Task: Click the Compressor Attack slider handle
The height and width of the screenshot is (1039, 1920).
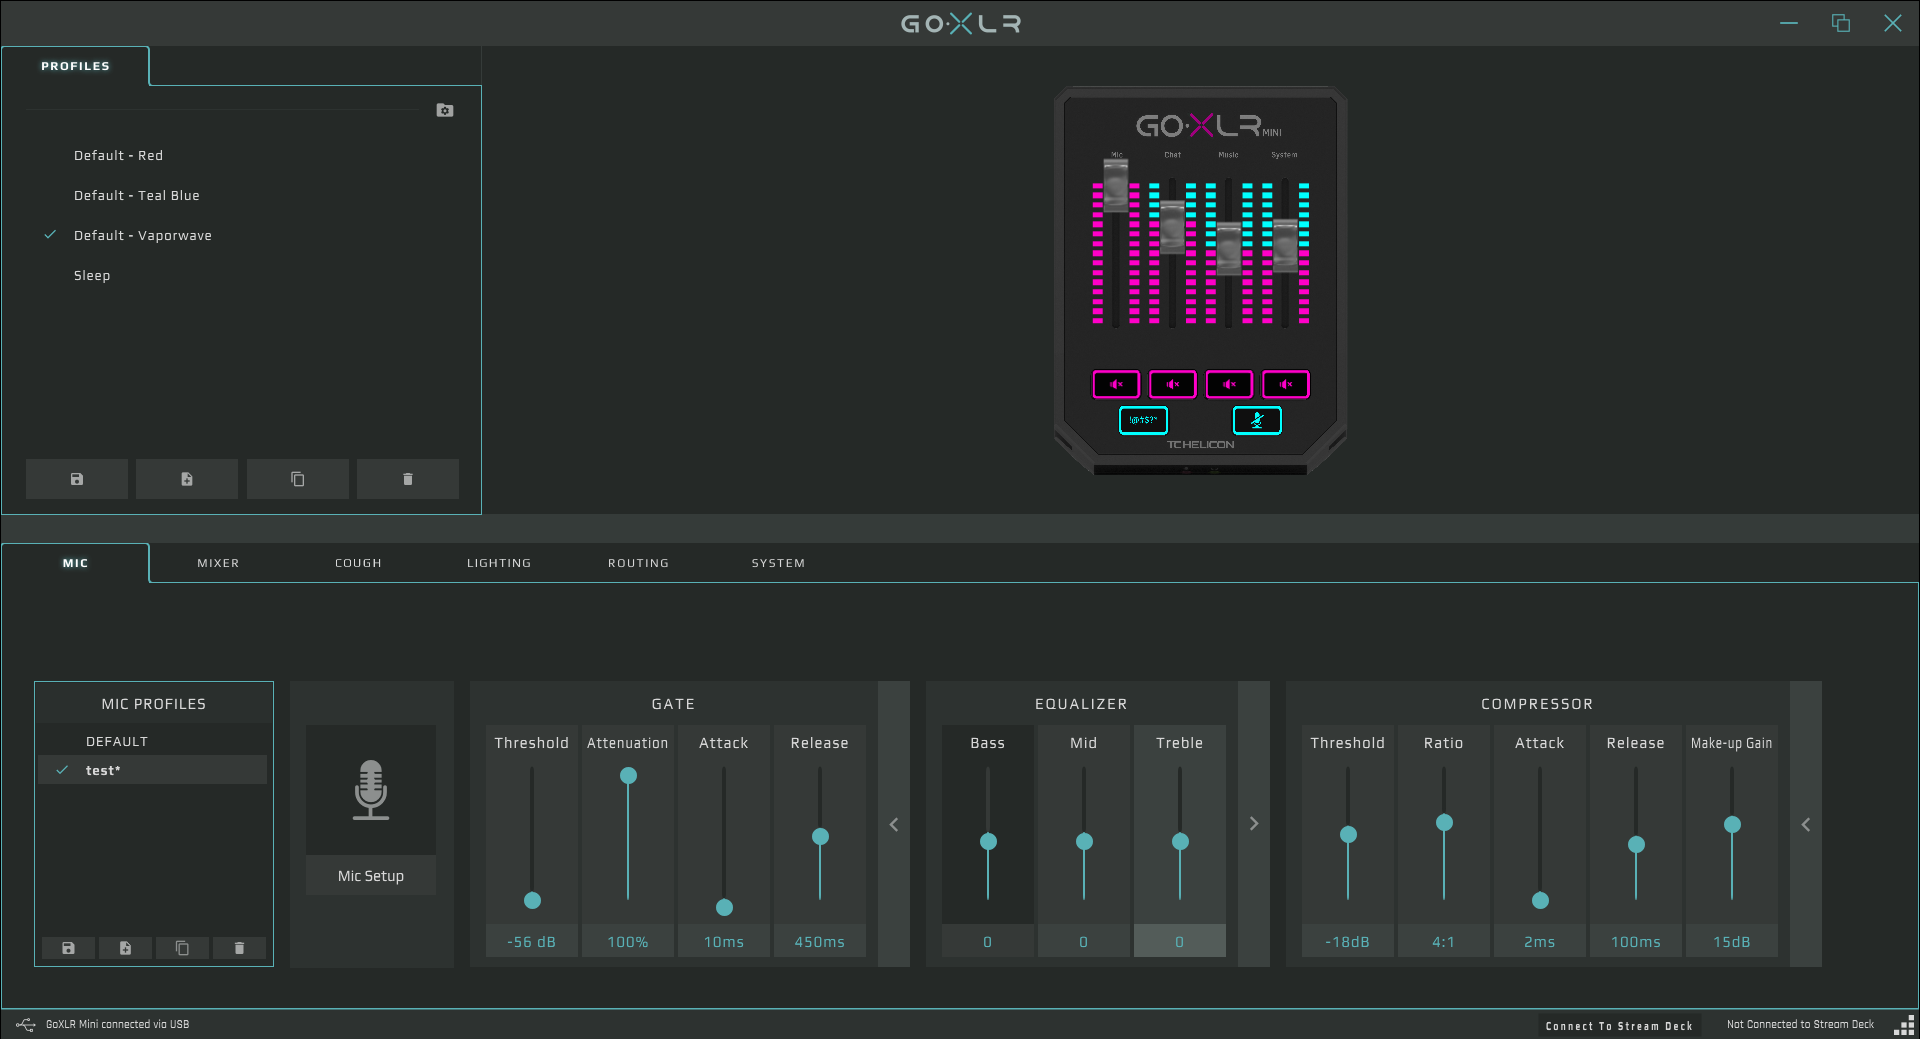Action: (1541, 901)
